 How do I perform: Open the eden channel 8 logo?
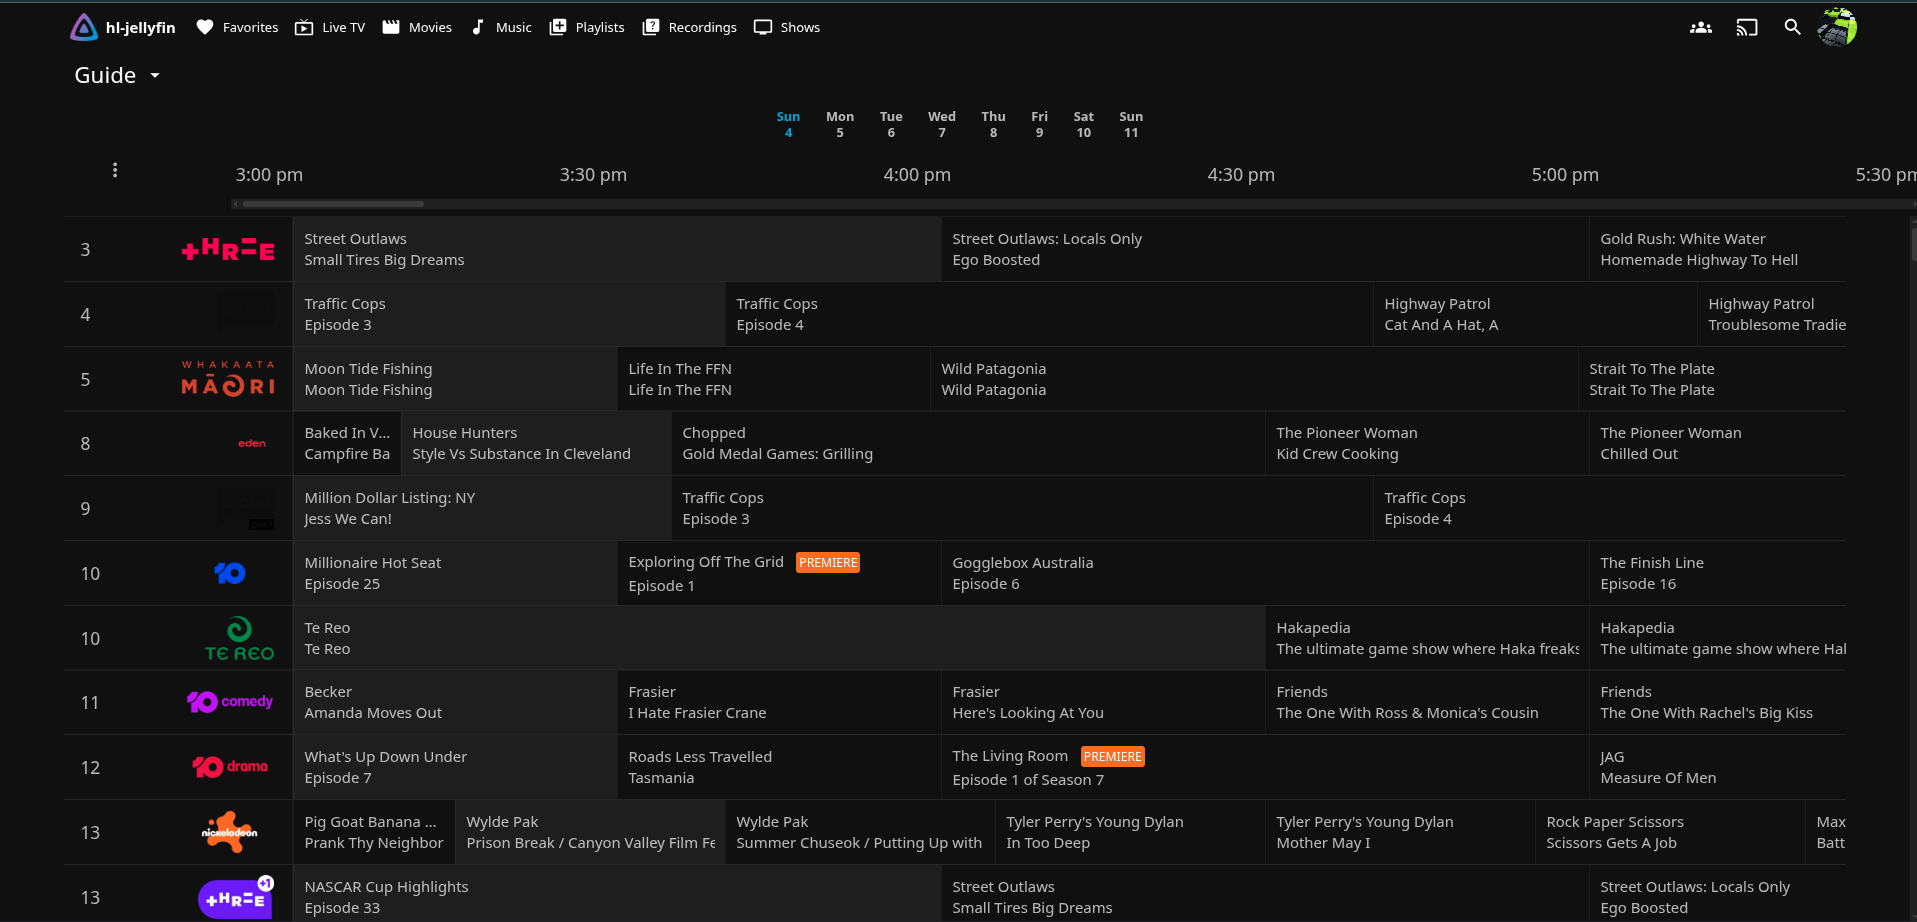point(251,443)
